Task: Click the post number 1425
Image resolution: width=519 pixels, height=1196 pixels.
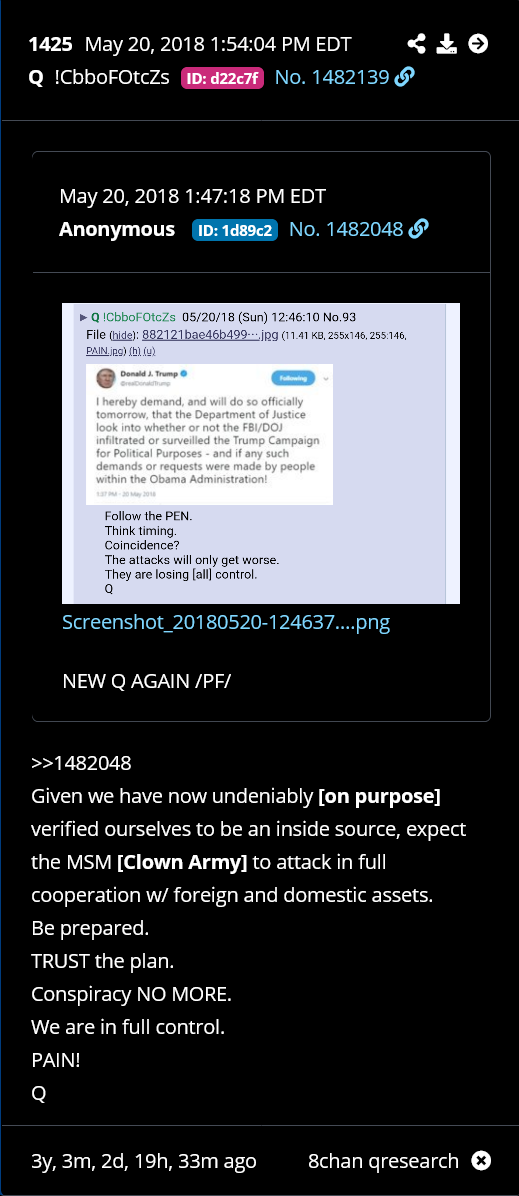Action: coord(50,44)
